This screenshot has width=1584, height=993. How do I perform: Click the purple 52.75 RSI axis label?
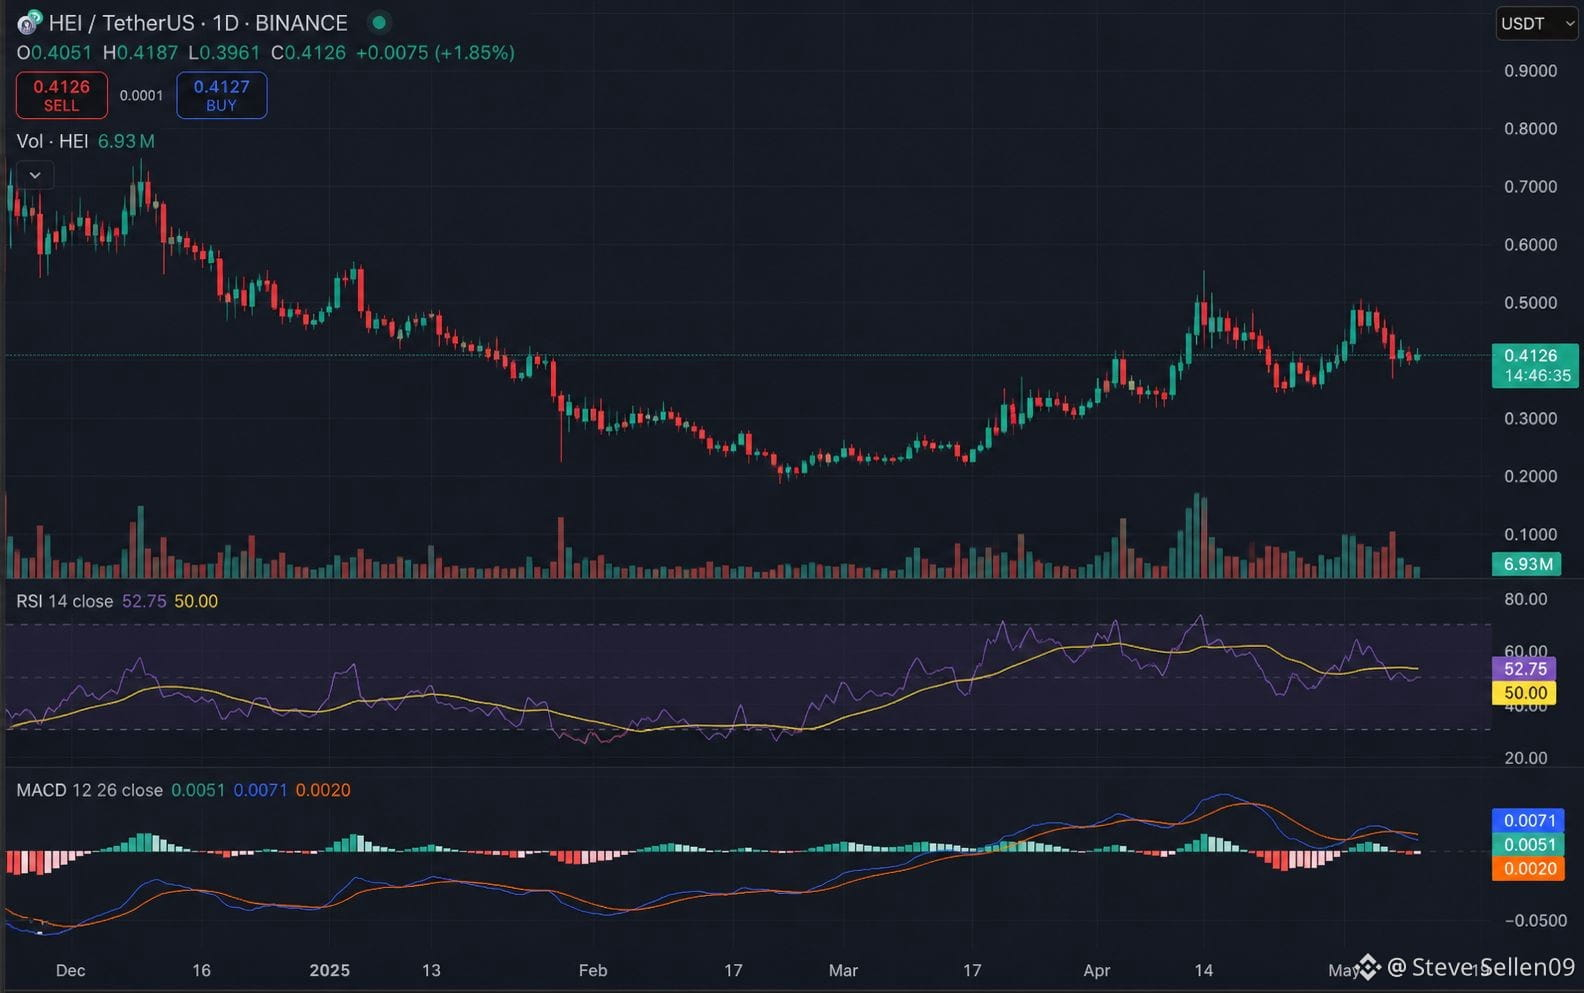[1525, 669]
